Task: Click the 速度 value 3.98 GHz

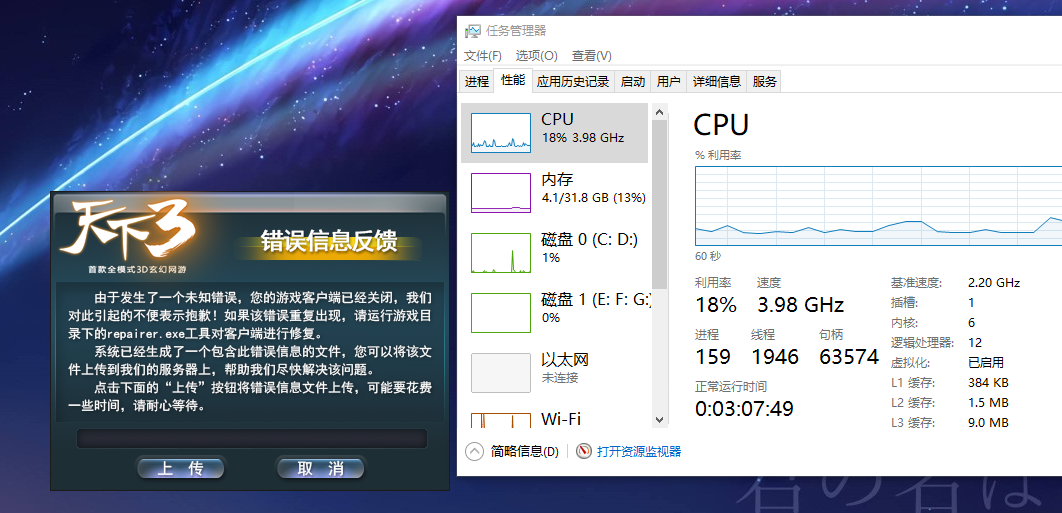Action: (x=801, y=304)
